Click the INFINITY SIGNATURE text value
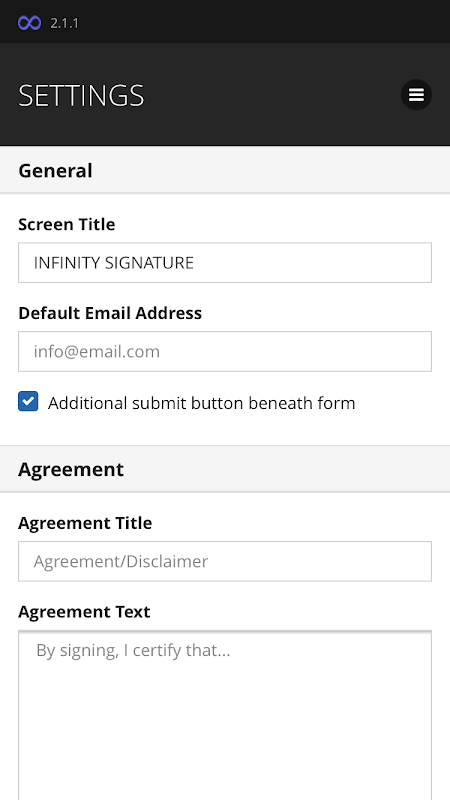The image size is (450, 800). [114, 263]
